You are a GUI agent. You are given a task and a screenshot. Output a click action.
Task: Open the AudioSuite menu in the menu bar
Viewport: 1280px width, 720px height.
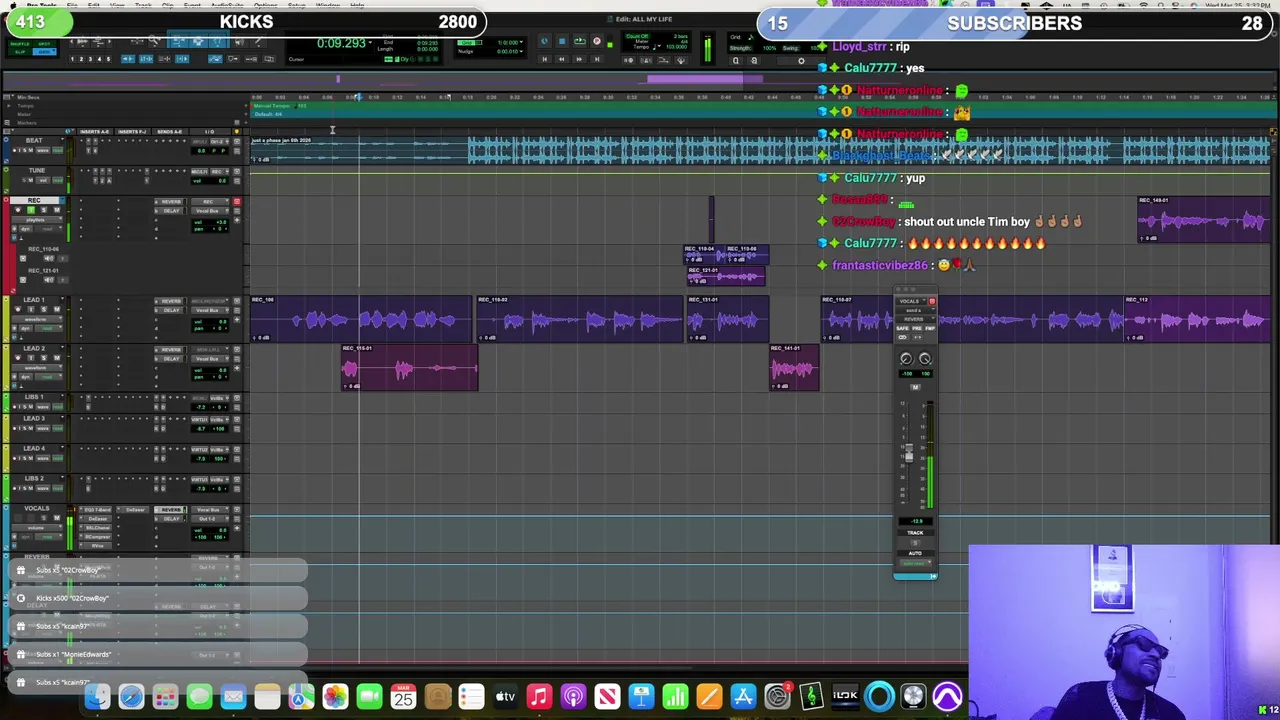(x=227, y=5)
